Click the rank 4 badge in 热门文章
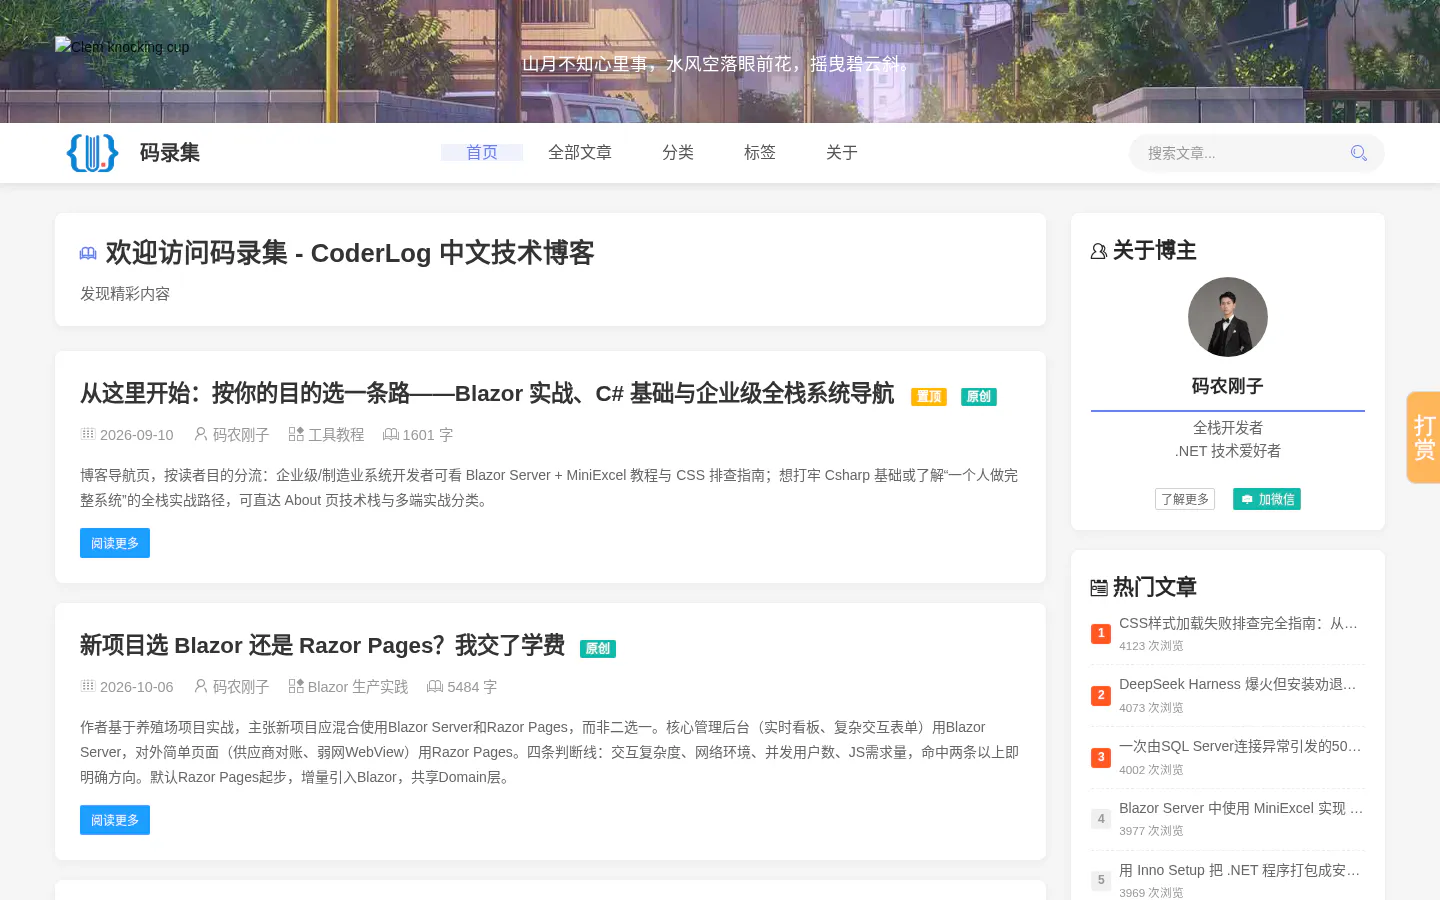The width and height of the screenshot is (1440, 900). pyautogui.click(x=1101, y=819)
